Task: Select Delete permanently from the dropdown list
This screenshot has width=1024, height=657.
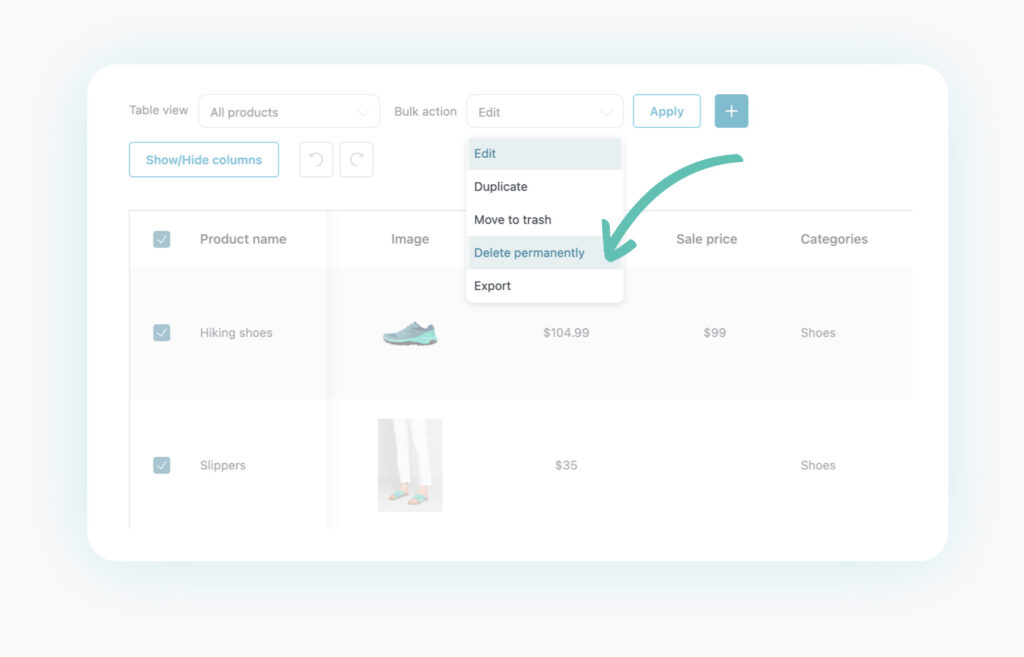Action: [x=529, y=252]
